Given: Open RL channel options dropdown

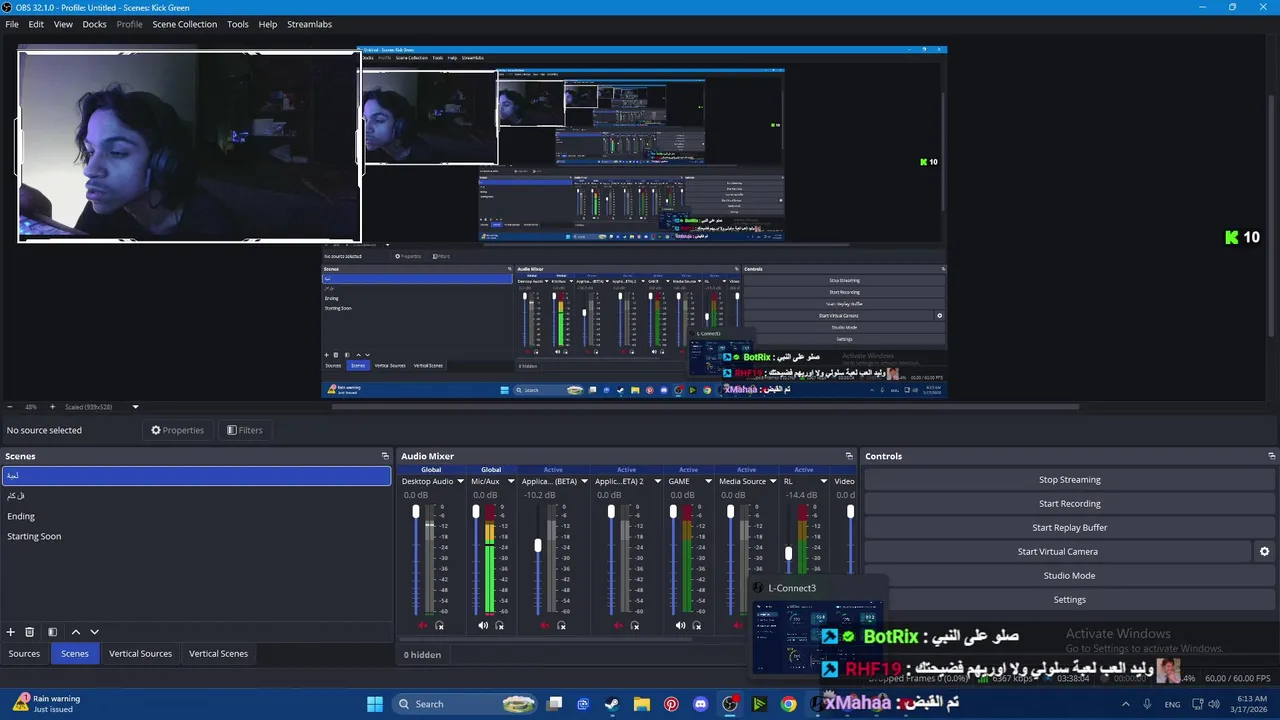Looking at the screenshot, I should pos(824,481).
